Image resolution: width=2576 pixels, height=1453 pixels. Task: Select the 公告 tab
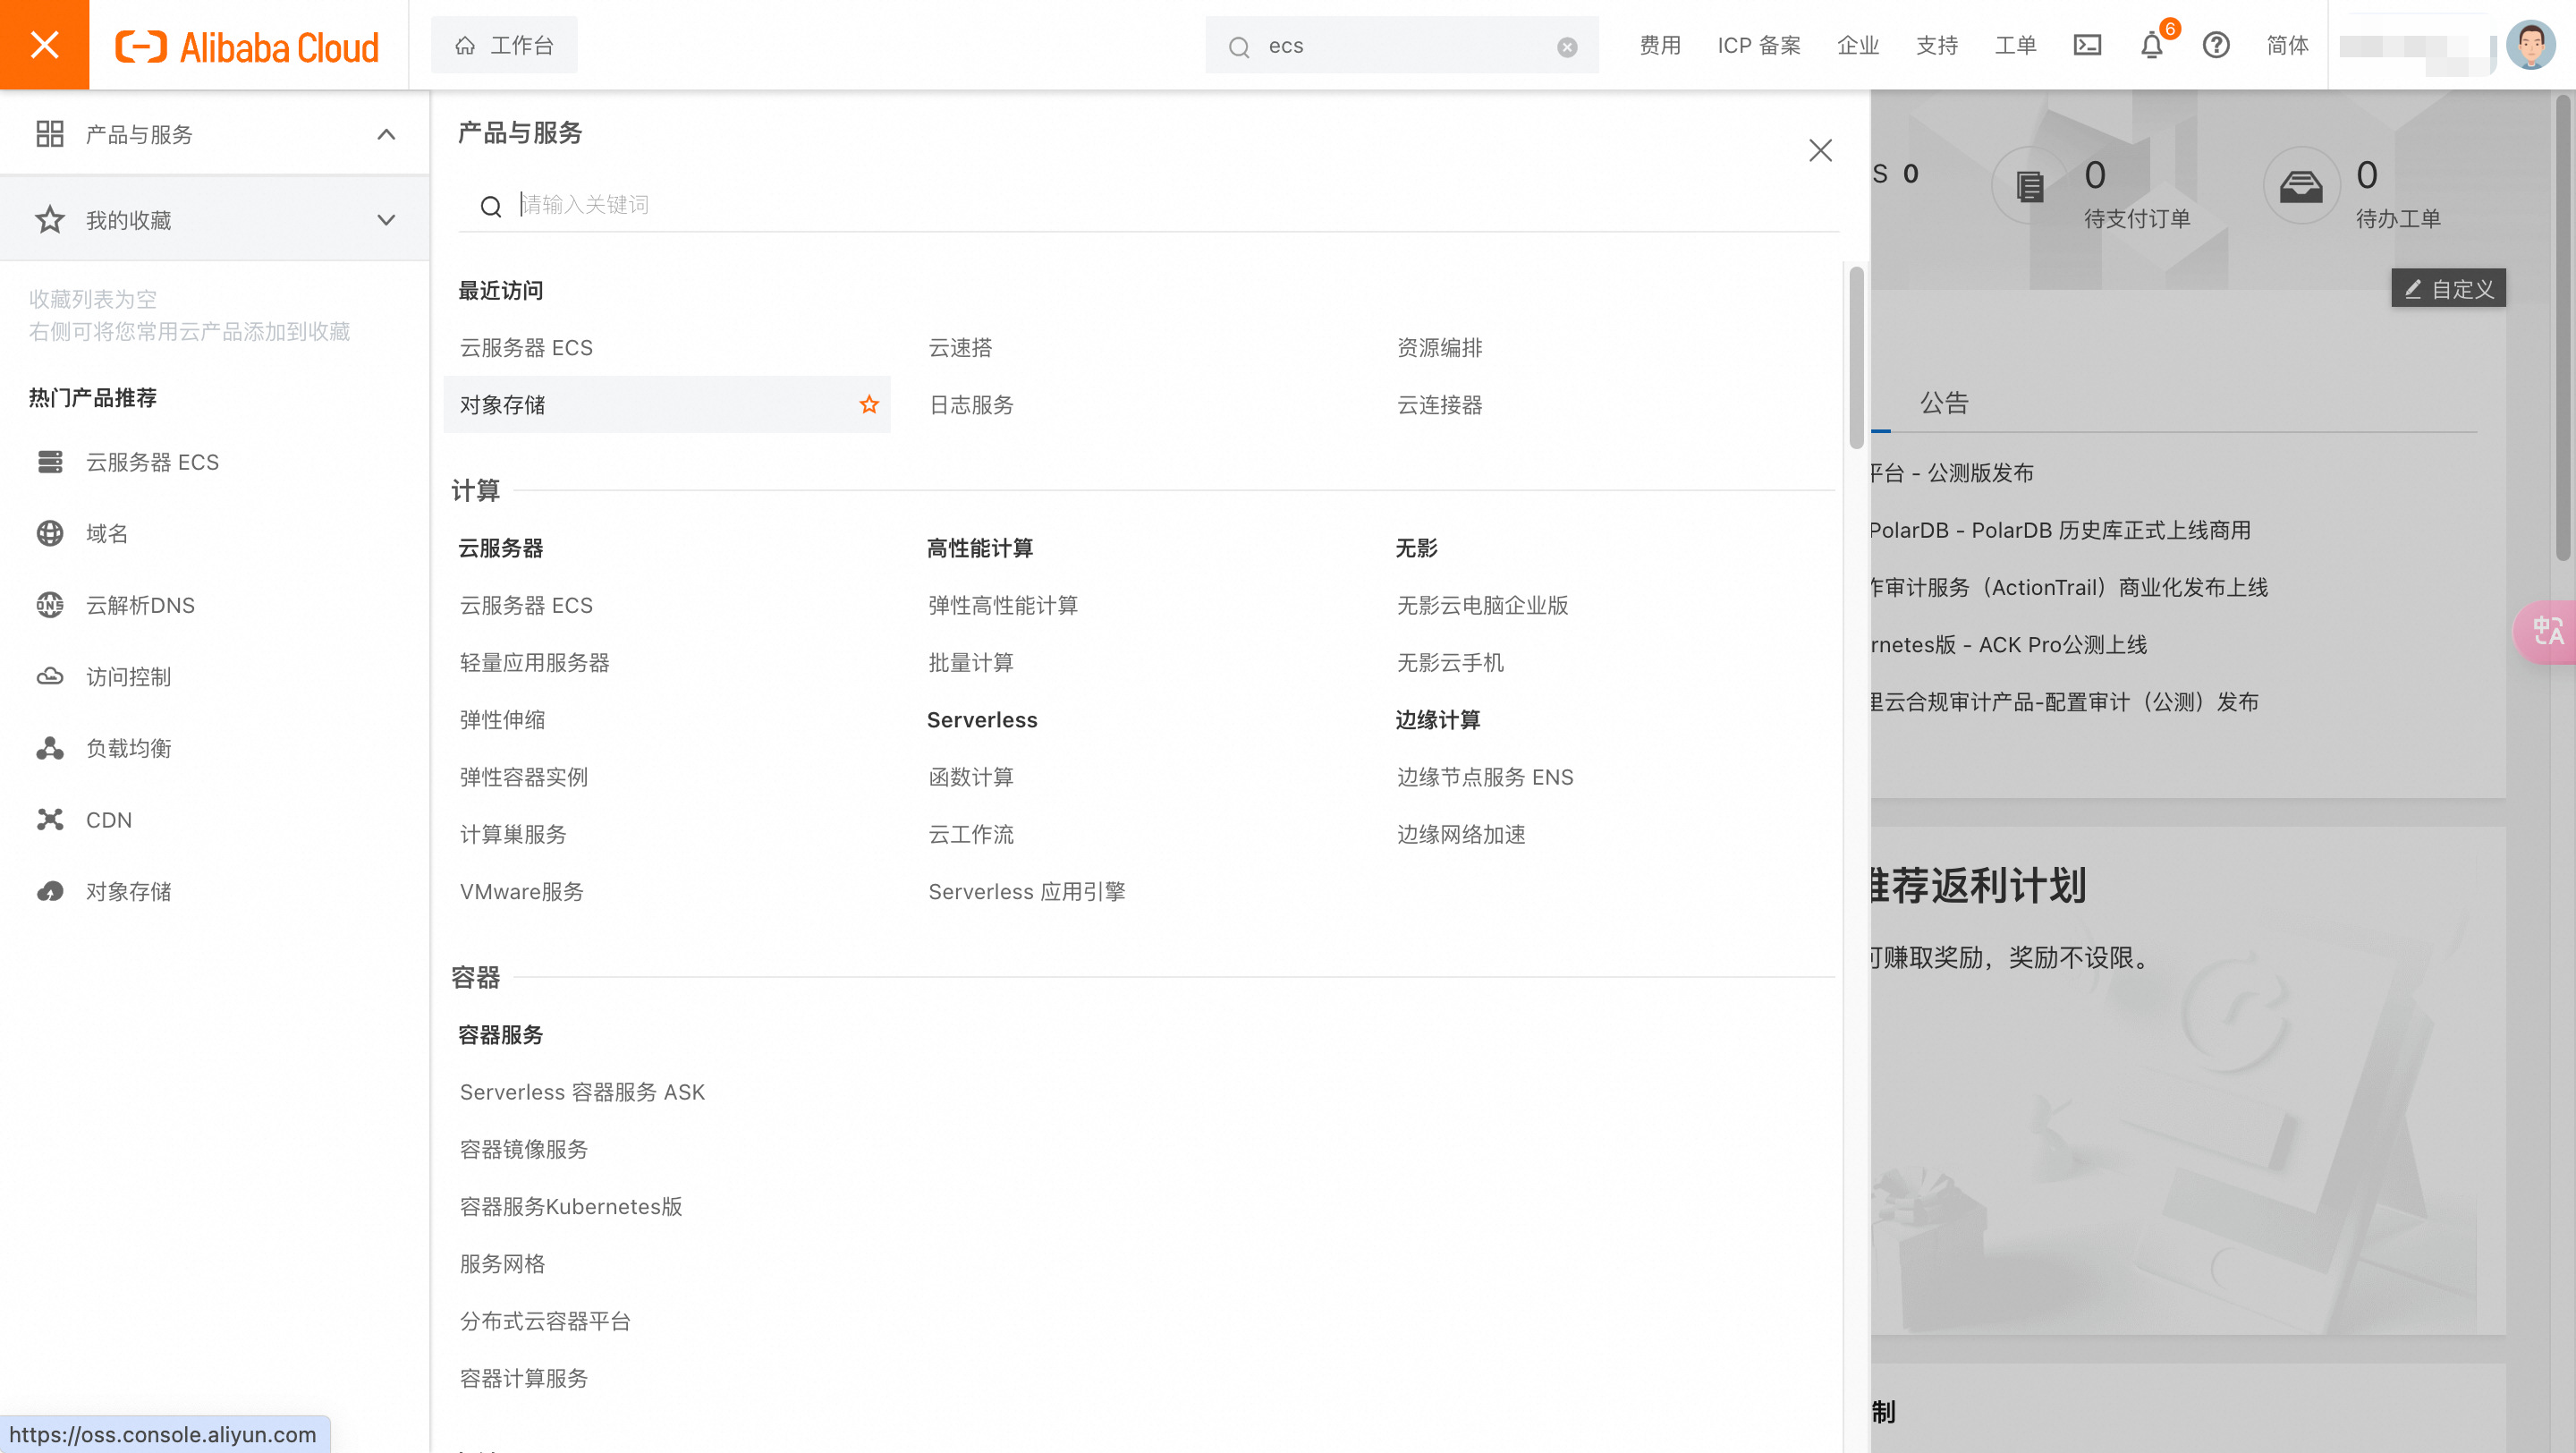point(1944,403)
